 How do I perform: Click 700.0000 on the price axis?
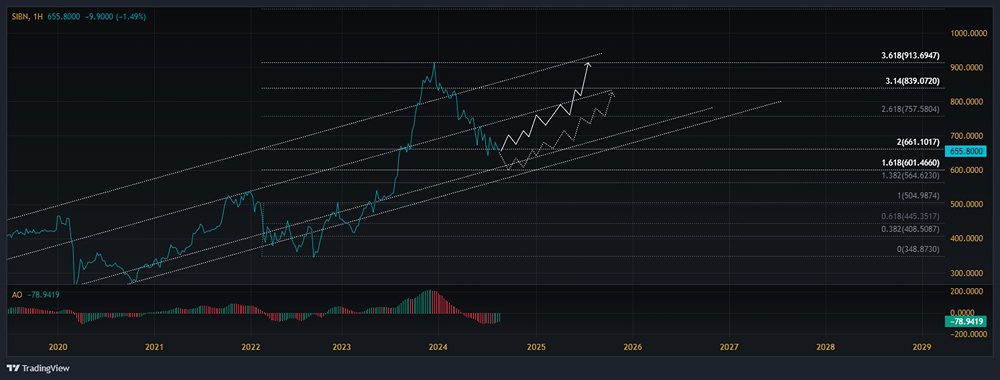click(967, 136)
